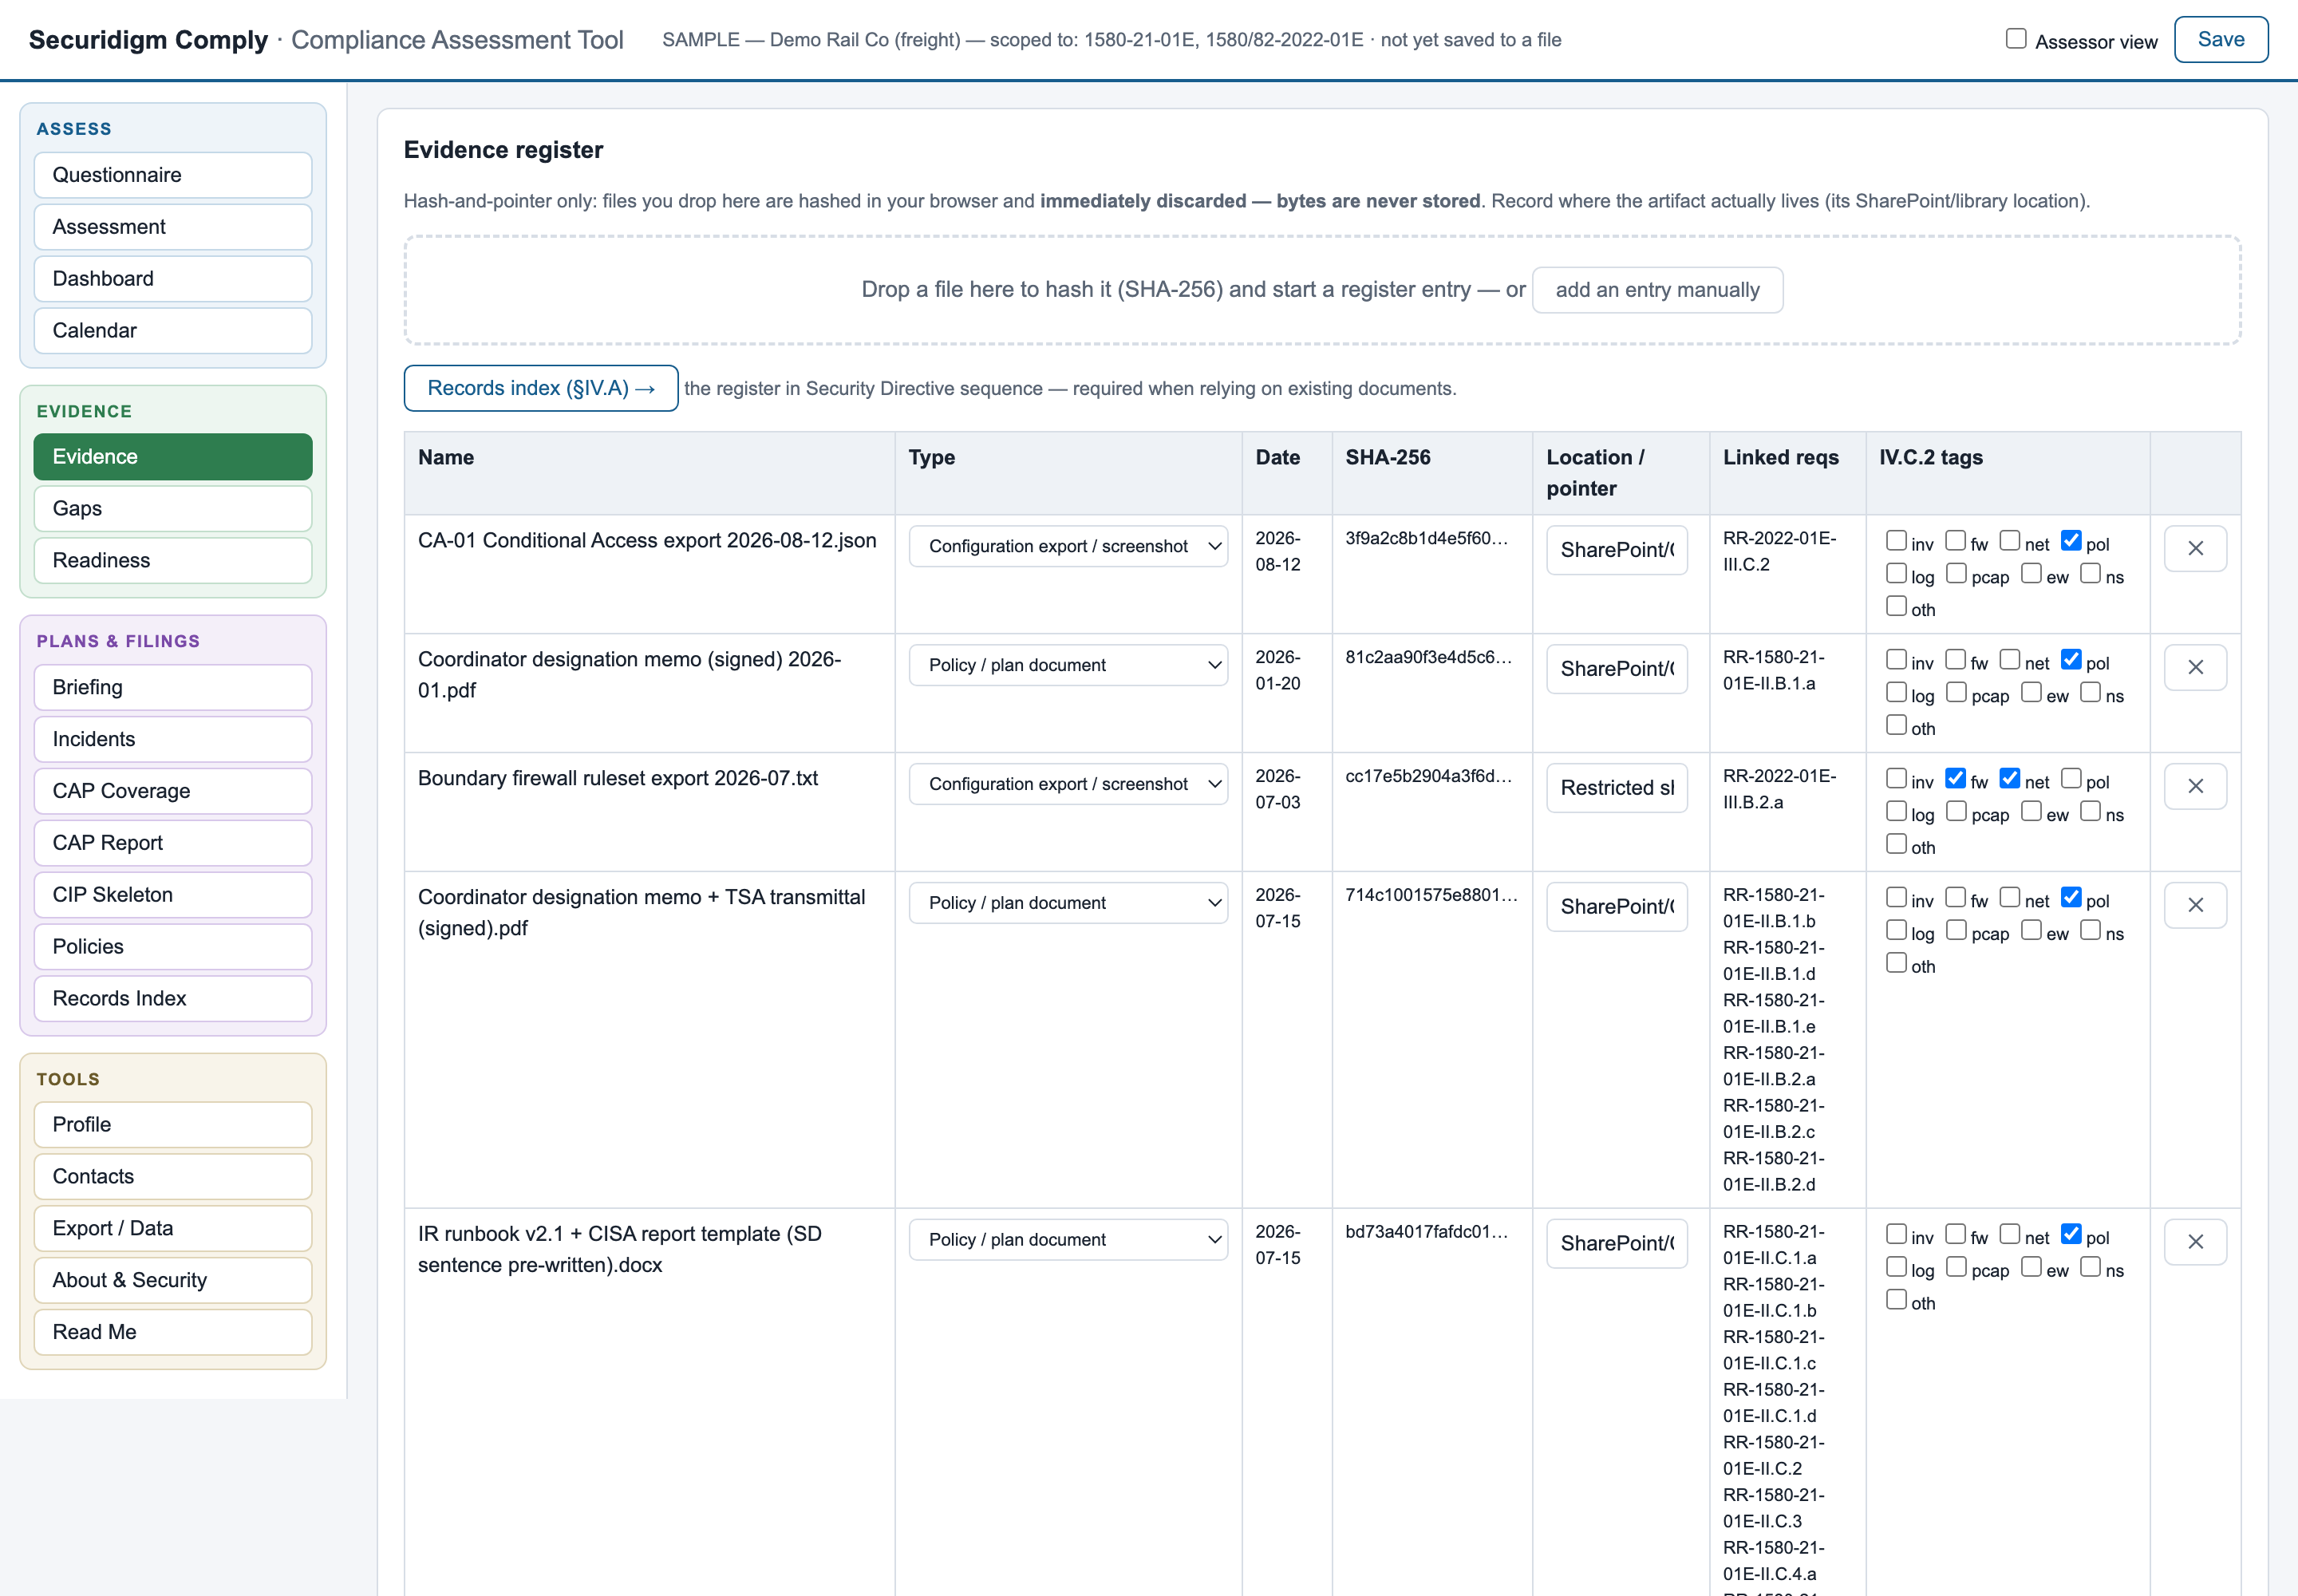Click linked req RR-2022-01E-III.B.2.a
Image resolution: width=2298 pixels, height=1596 pixels.
(x=1779, y=789)
